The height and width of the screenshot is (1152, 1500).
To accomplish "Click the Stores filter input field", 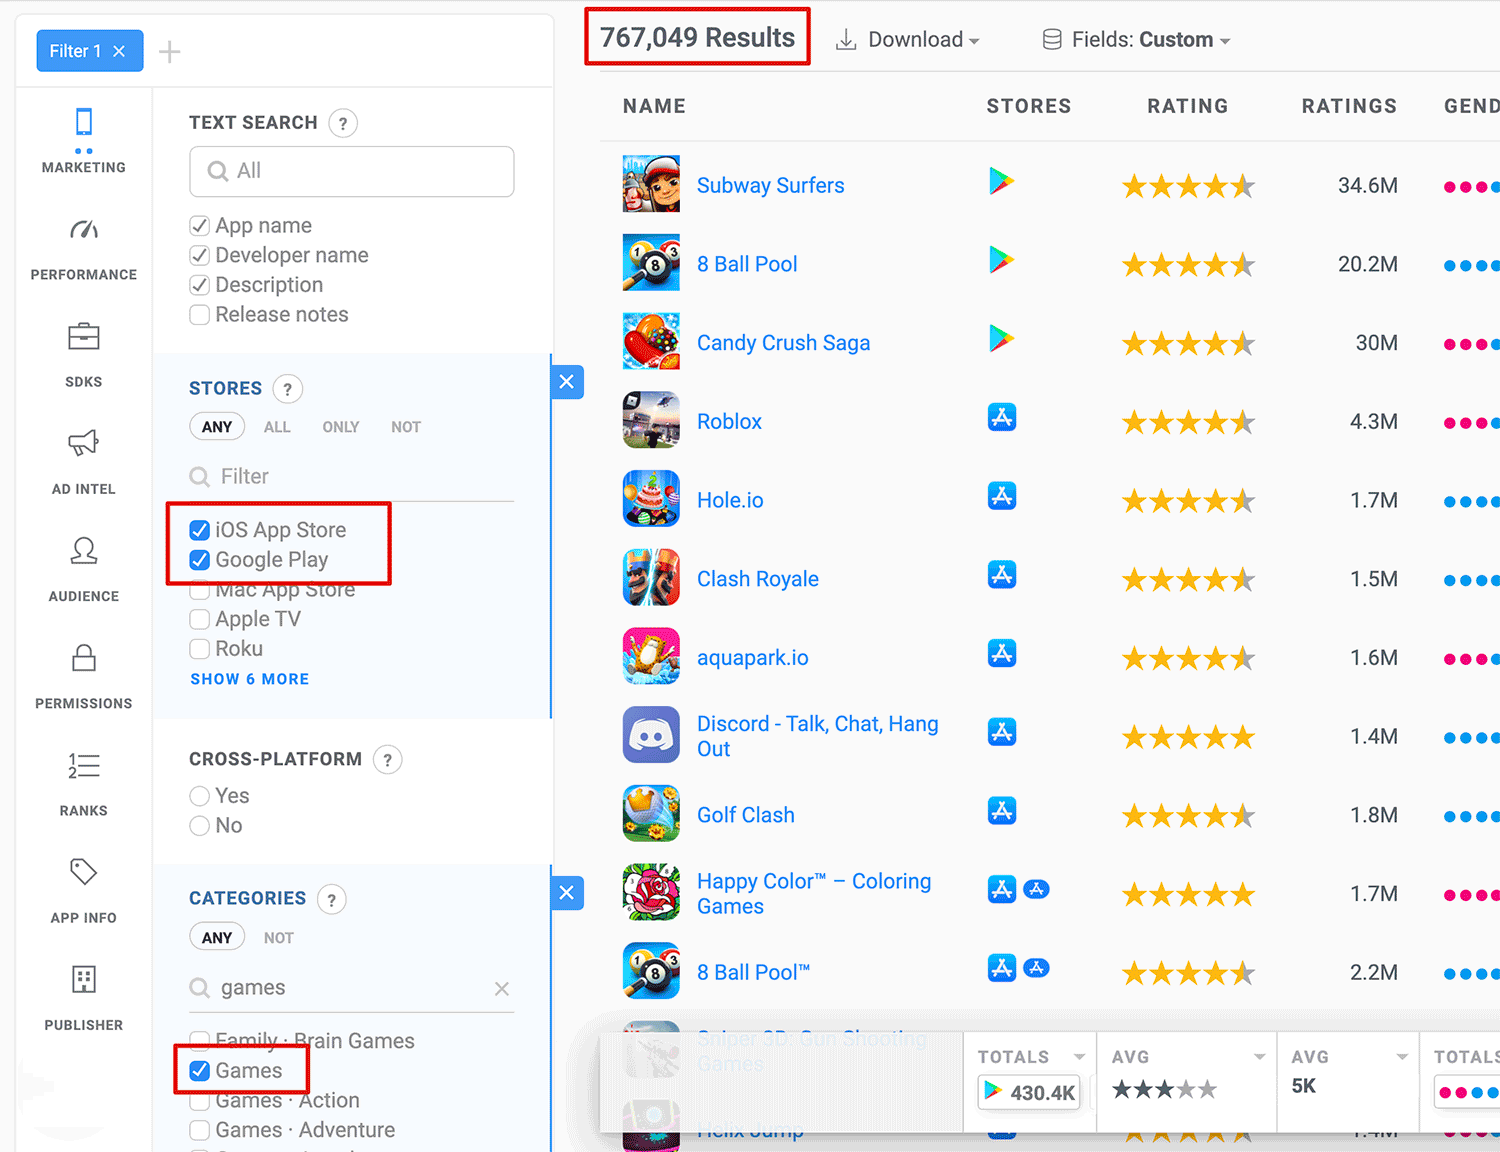I will coord(352,477).
